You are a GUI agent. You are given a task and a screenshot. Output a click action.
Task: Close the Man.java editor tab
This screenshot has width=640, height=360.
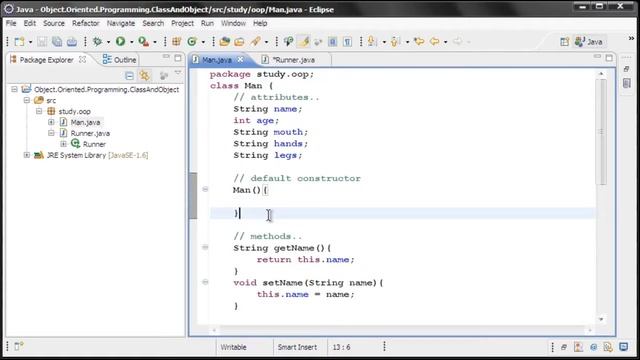240,60
